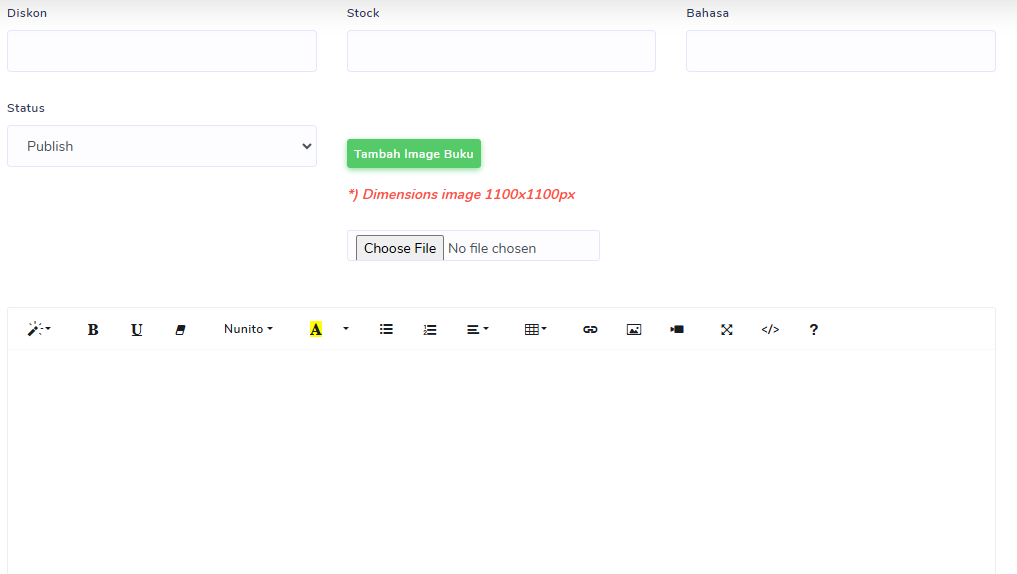1017x574 pixels.
Task: Apply the yellow highlight text color
Action: pyautogui.click(x=316, y=329)
